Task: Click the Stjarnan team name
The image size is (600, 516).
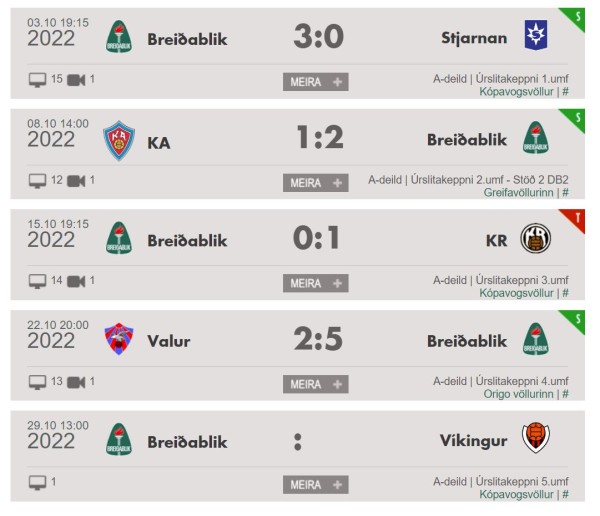Action: click(474, 38)
